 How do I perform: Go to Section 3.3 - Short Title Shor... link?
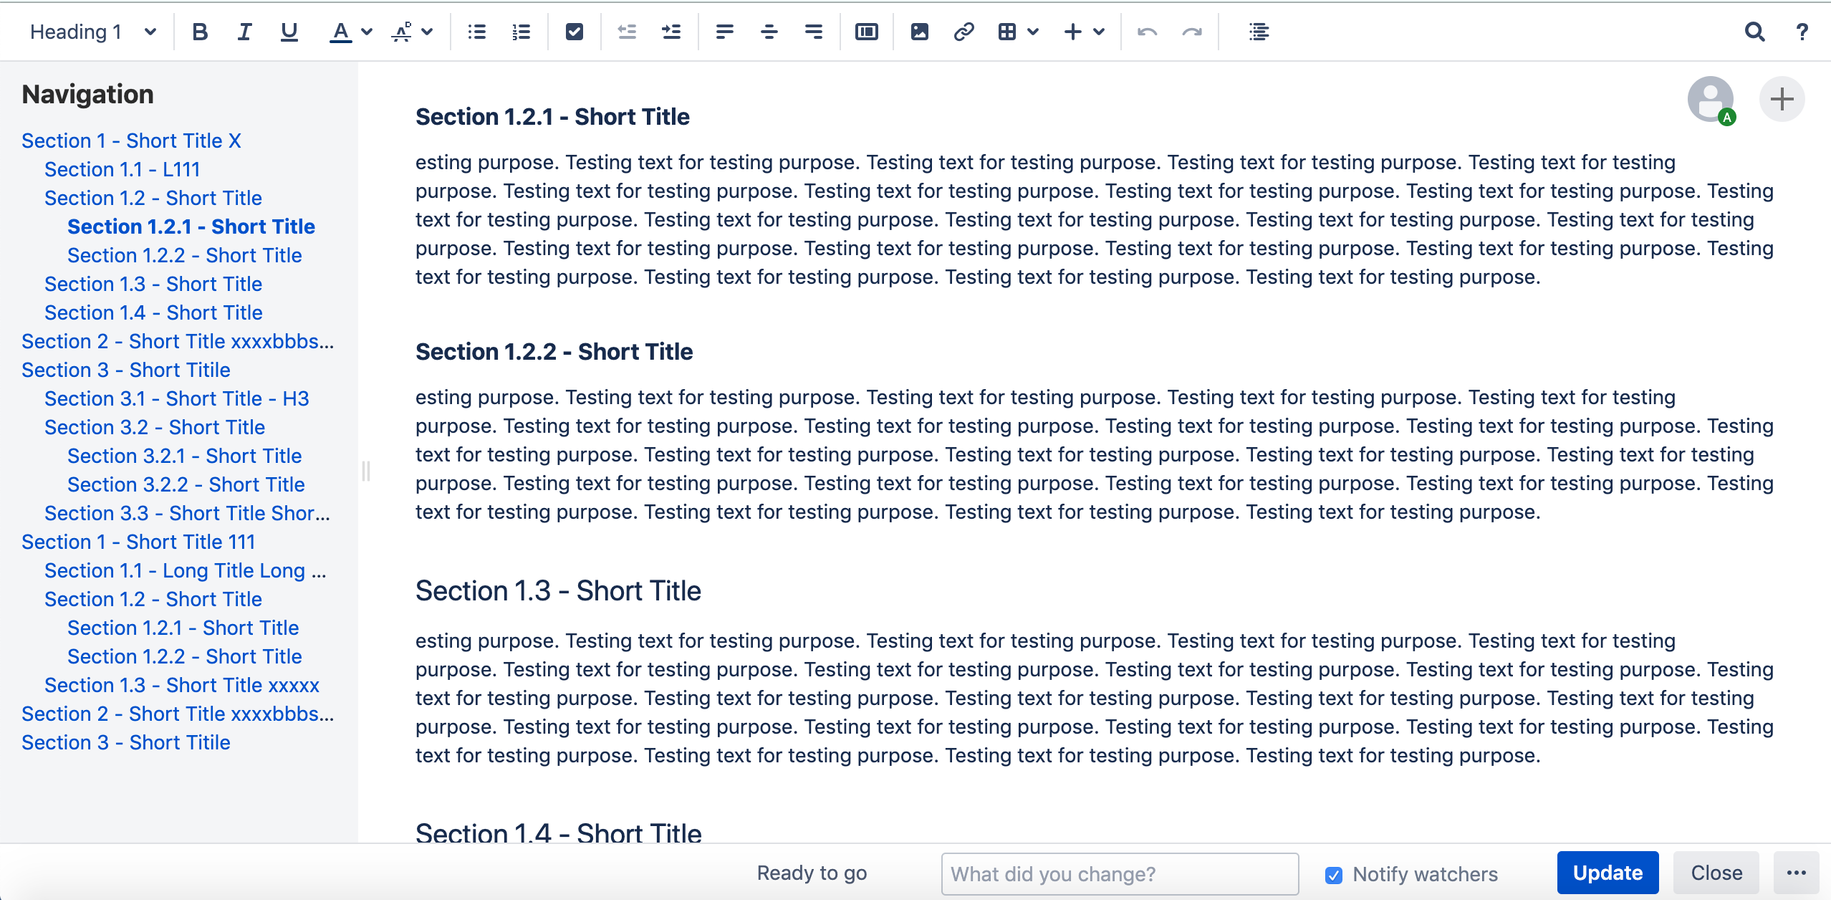(187, 514)
